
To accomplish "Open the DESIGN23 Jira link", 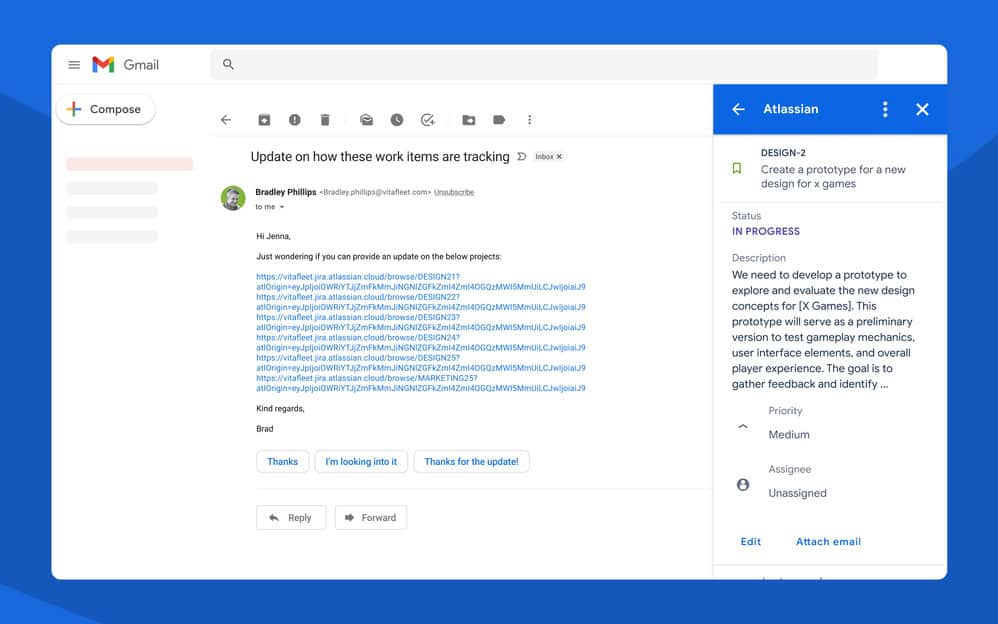I will pos(421,322).
